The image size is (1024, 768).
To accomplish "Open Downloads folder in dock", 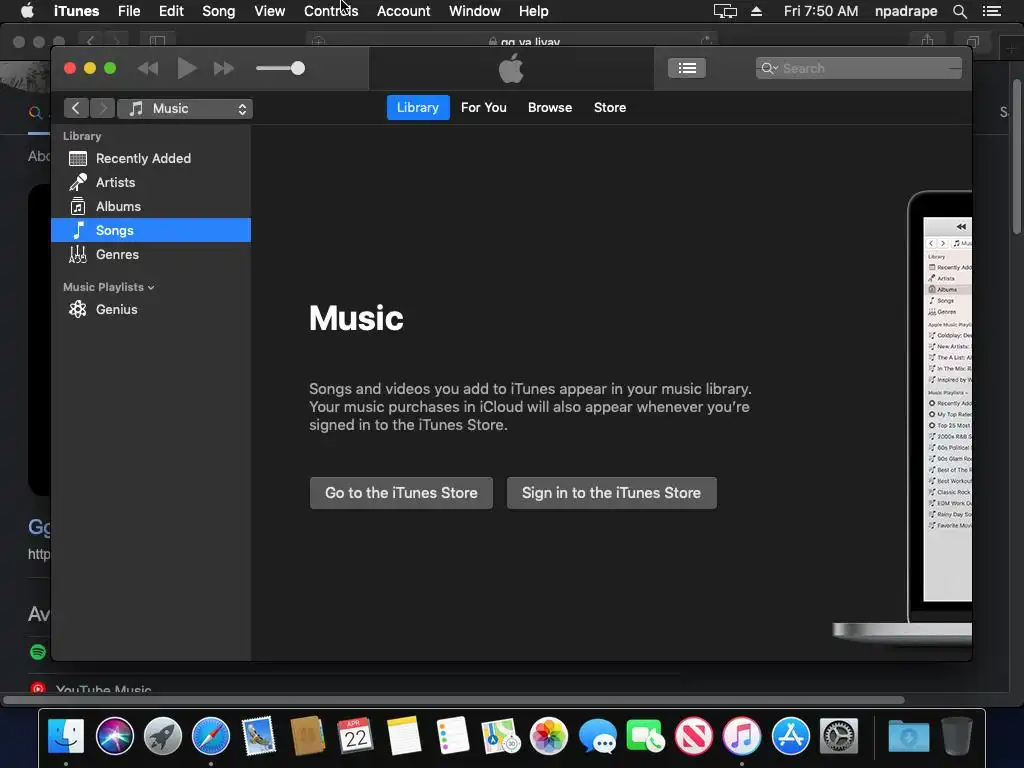I will [x=908, y=736].
